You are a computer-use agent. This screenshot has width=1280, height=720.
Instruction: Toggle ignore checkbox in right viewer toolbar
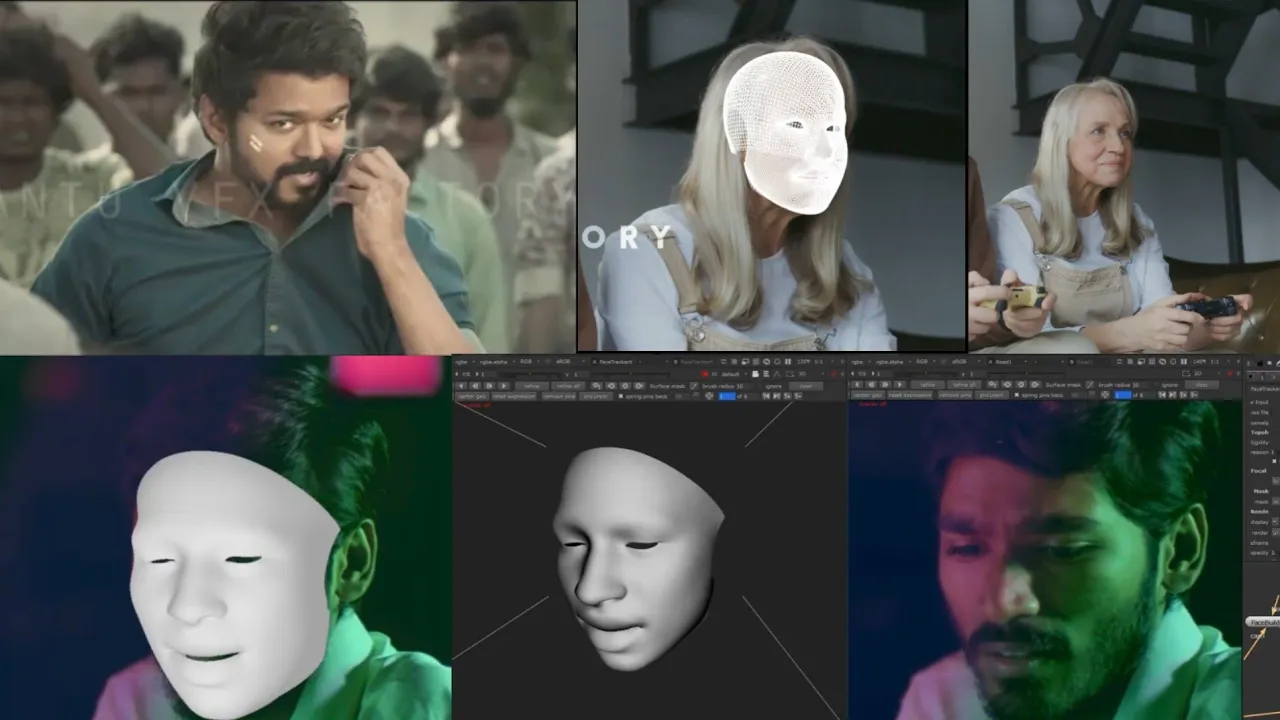(1156, 385)
